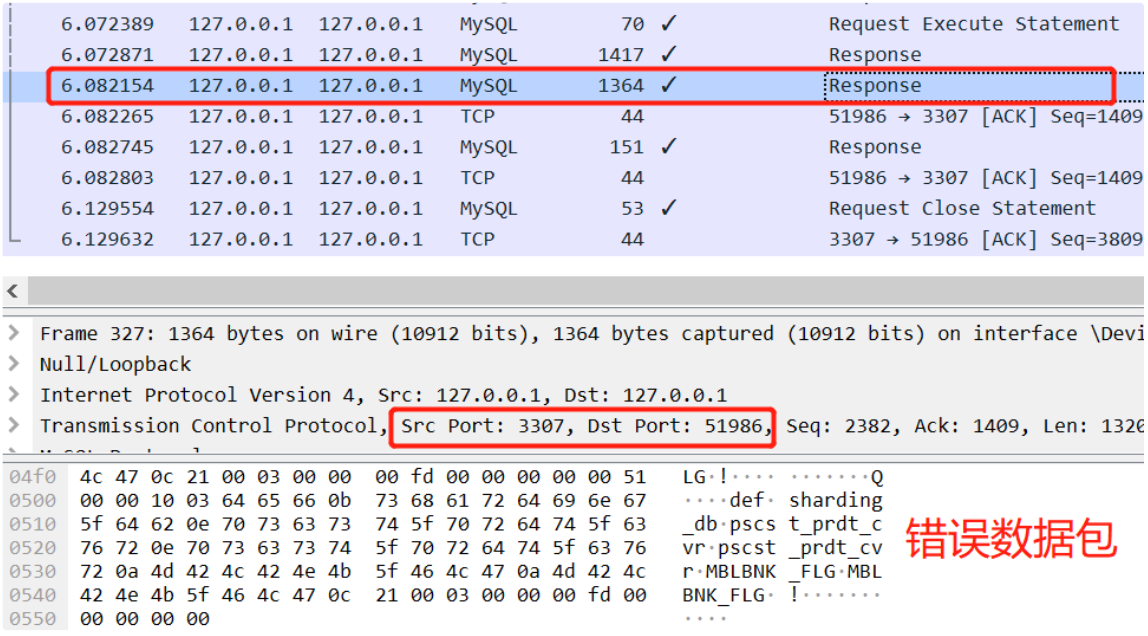Screen dimensions: 1148x636
Task: Click hex offset 0530 in the bytes pane
Action: coord(33,572)
